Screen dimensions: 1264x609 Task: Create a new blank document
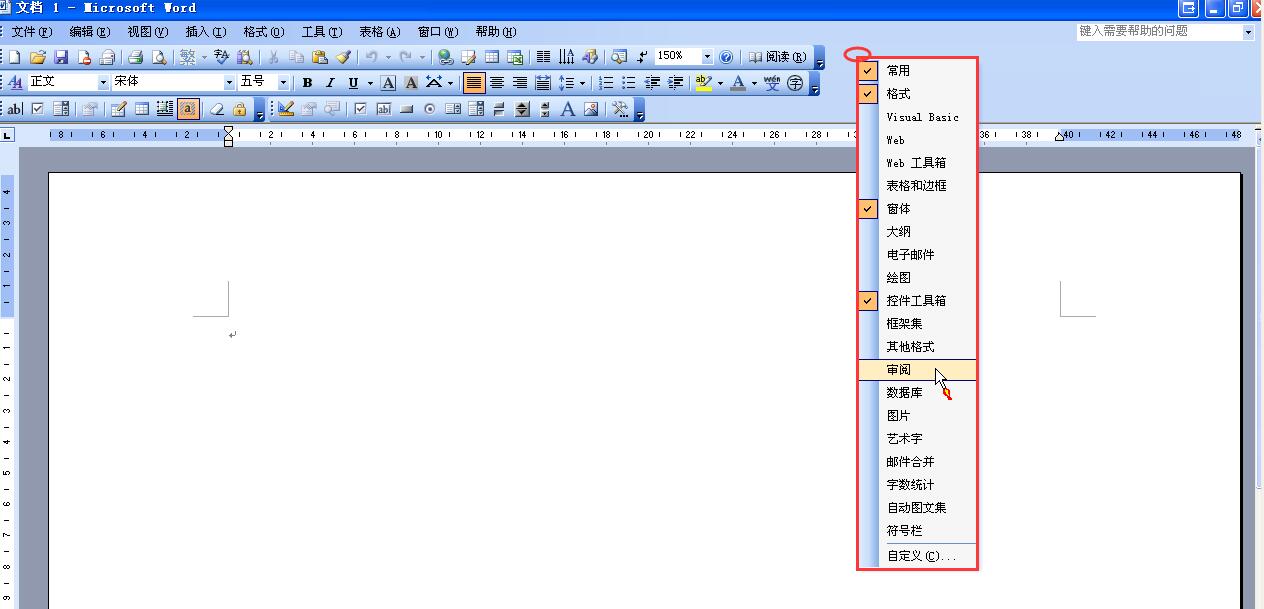[x=15, y=57]
